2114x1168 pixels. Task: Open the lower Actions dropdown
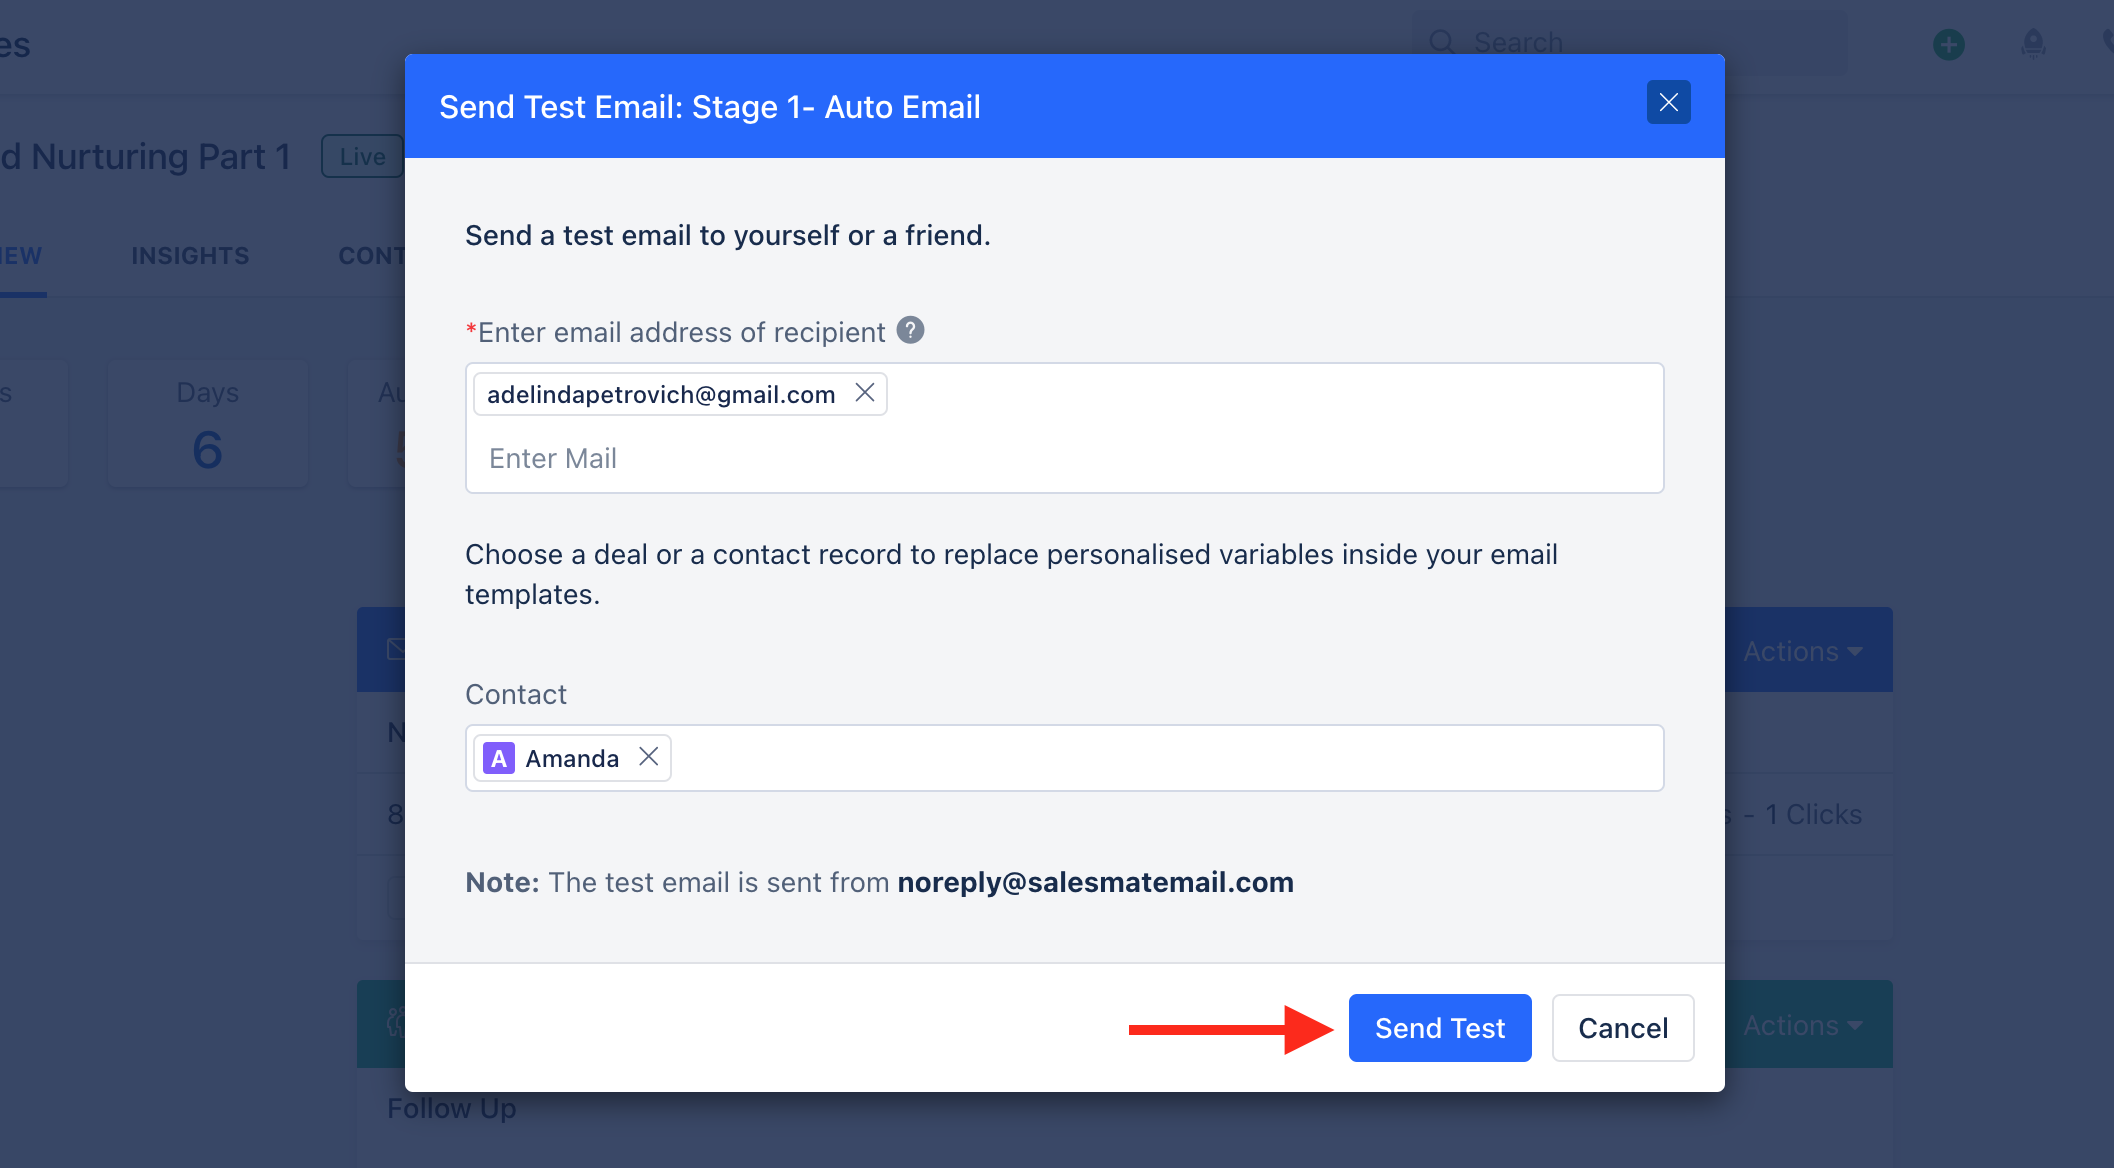point(1801,1024)
